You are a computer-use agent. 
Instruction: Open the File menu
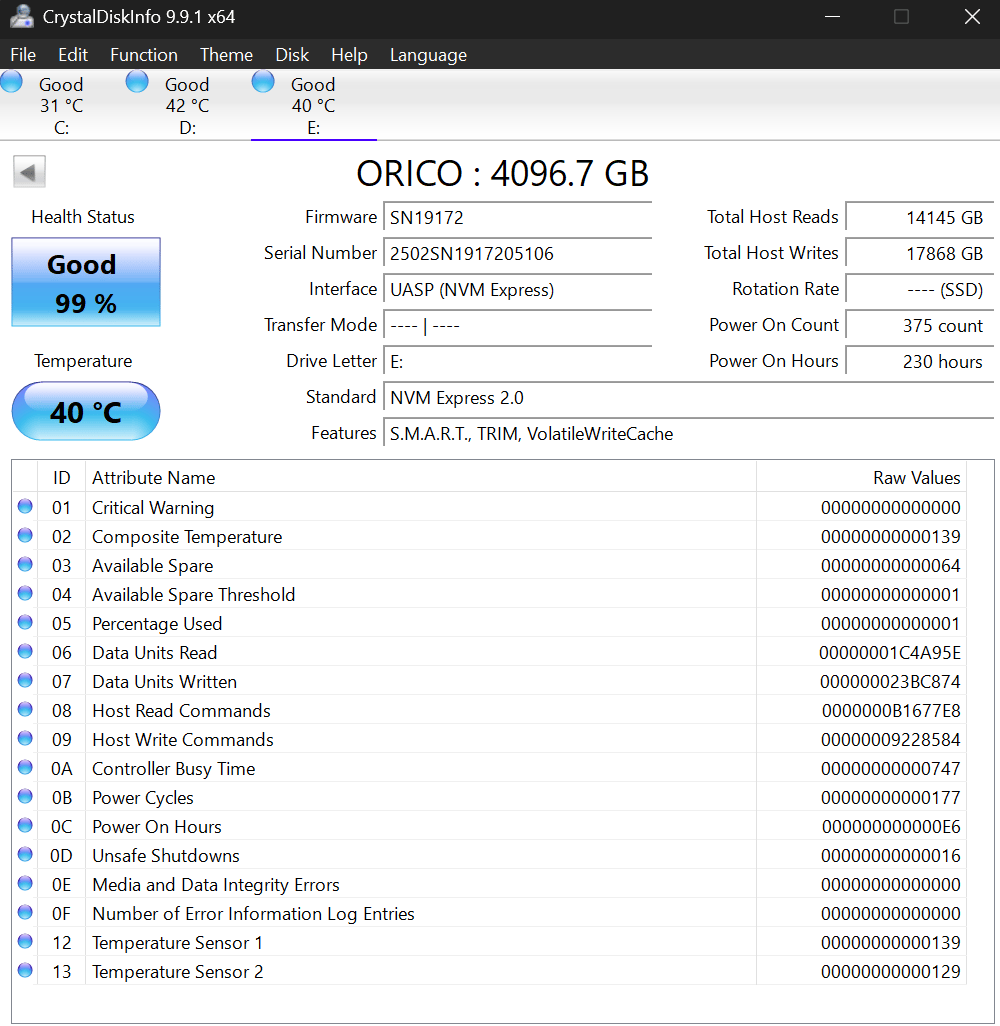[24, 55]
